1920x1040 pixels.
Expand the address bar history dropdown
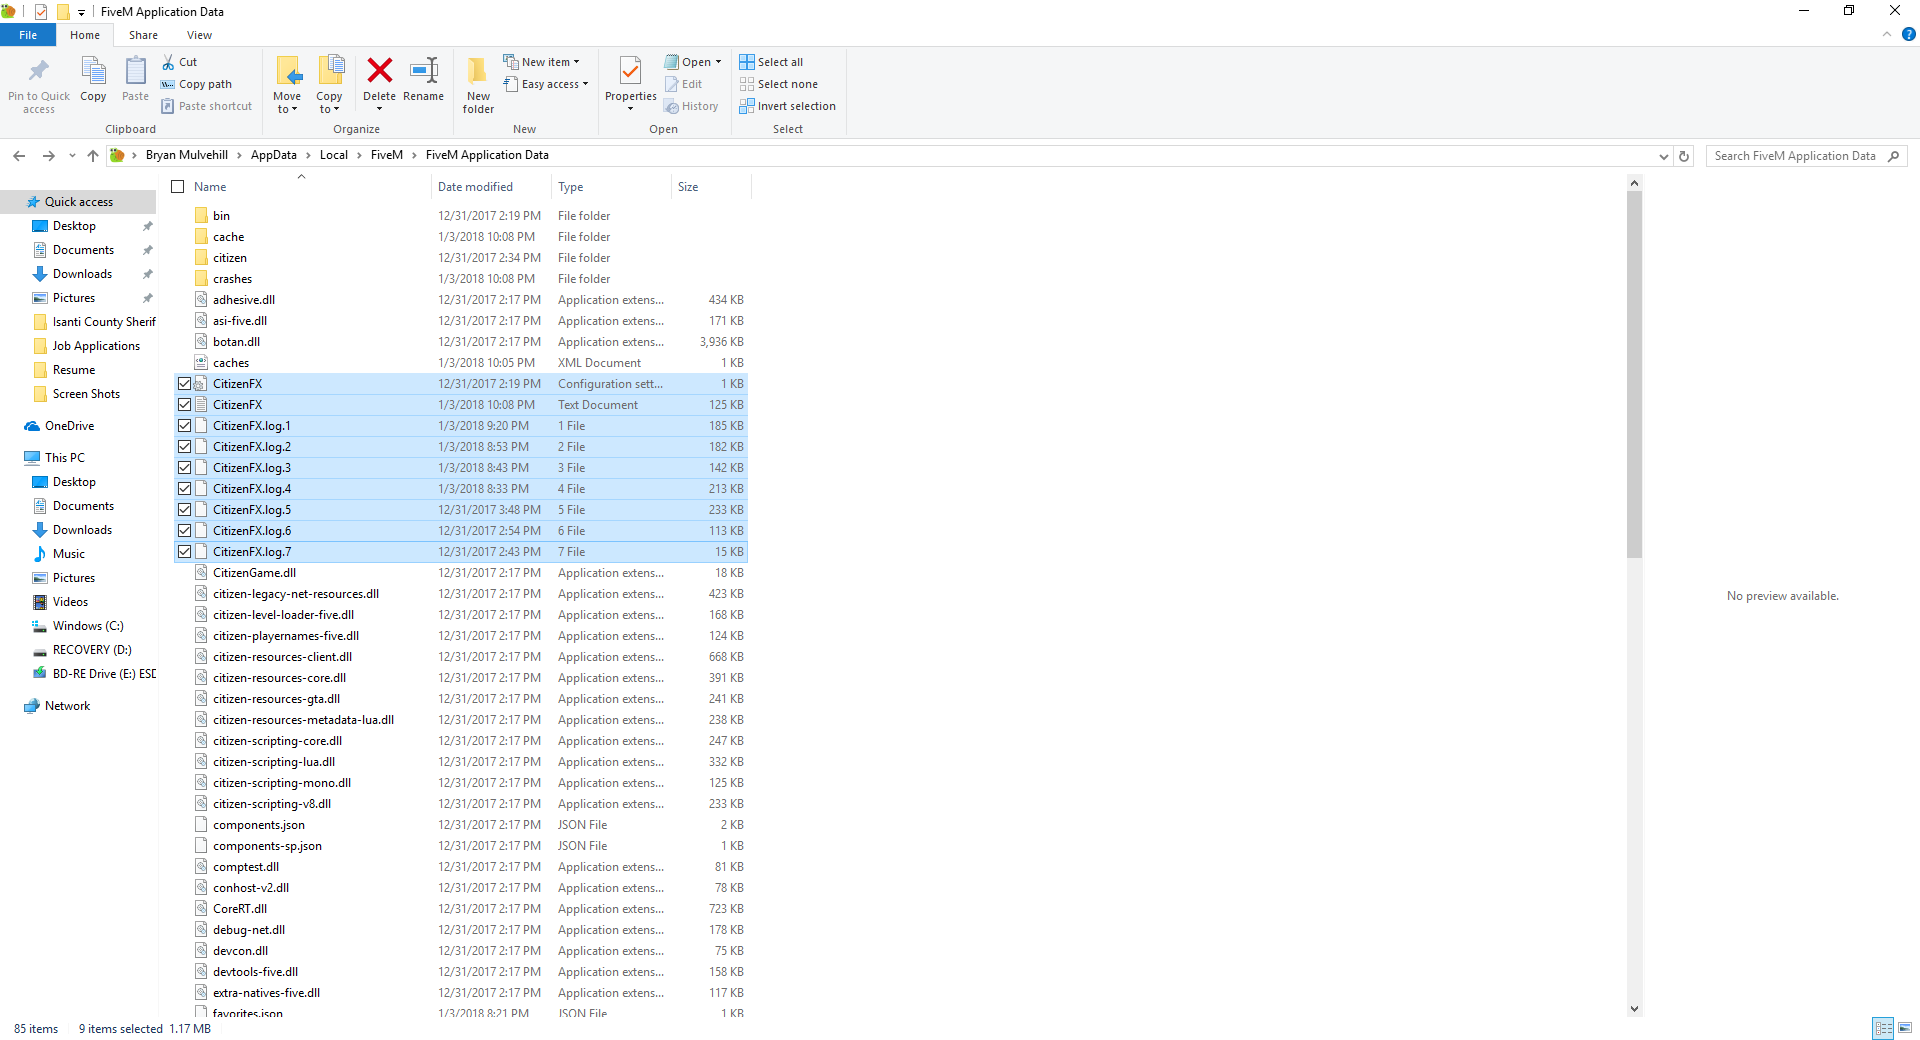pos(1663,156)
